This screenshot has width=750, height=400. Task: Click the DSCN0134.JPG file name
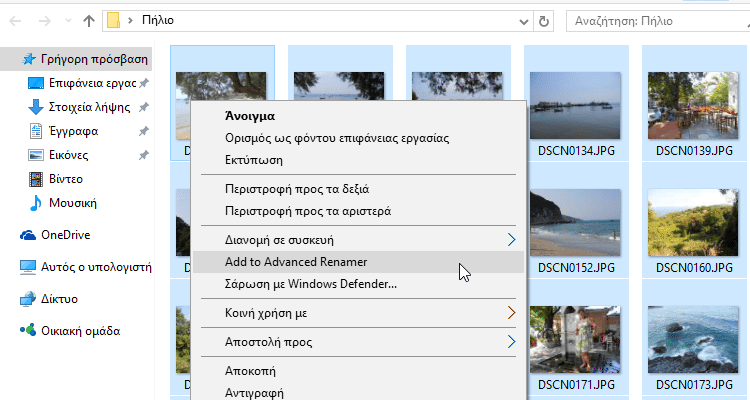point(576,151)
